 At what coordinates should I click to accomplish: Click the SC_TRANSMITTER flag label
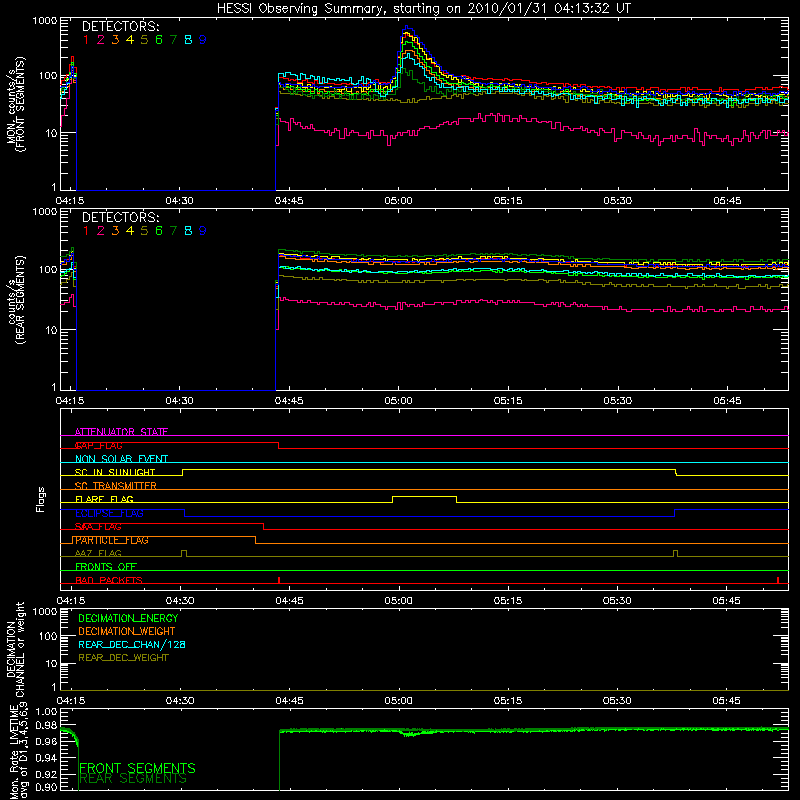[x=116, y=486]
